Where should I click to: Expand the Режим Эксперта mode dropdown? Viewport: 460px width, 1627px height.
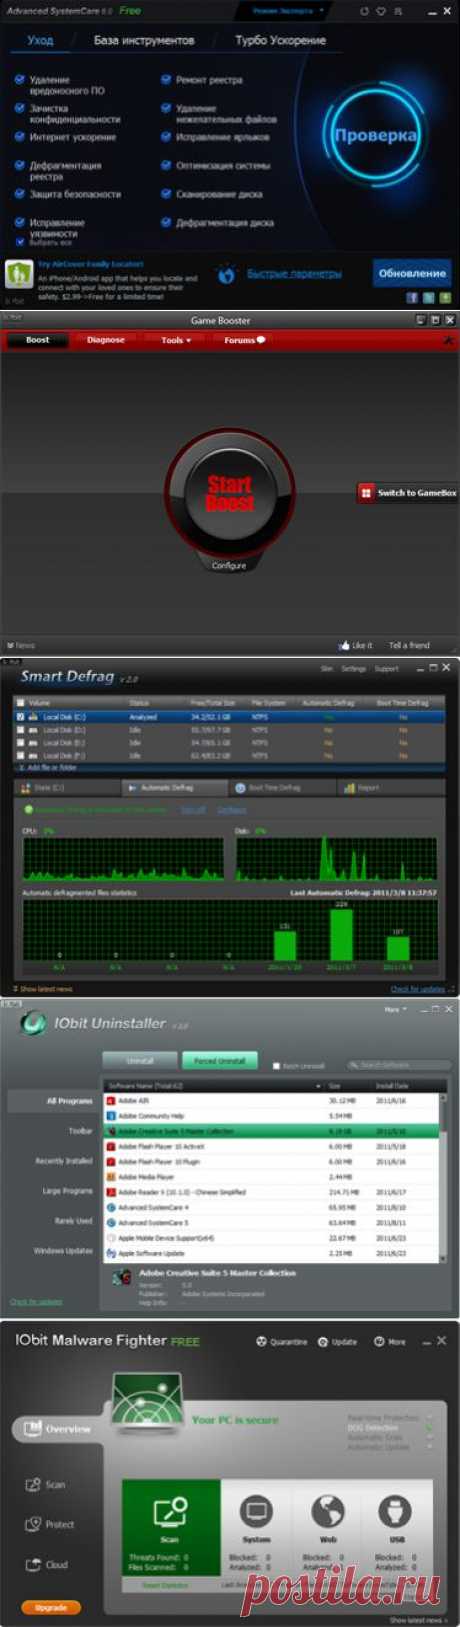(288, 11)
